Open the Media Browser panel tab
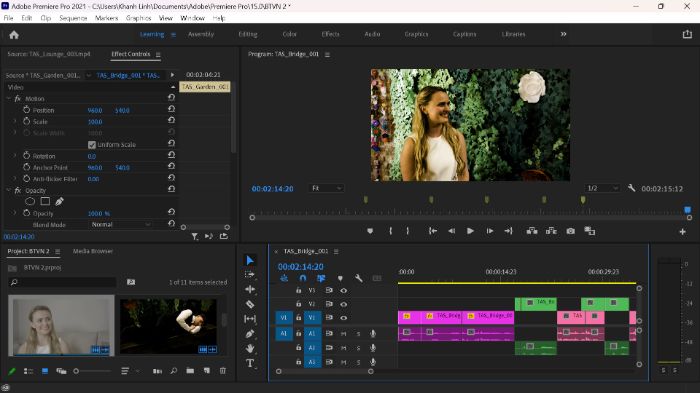 point(93,251)
